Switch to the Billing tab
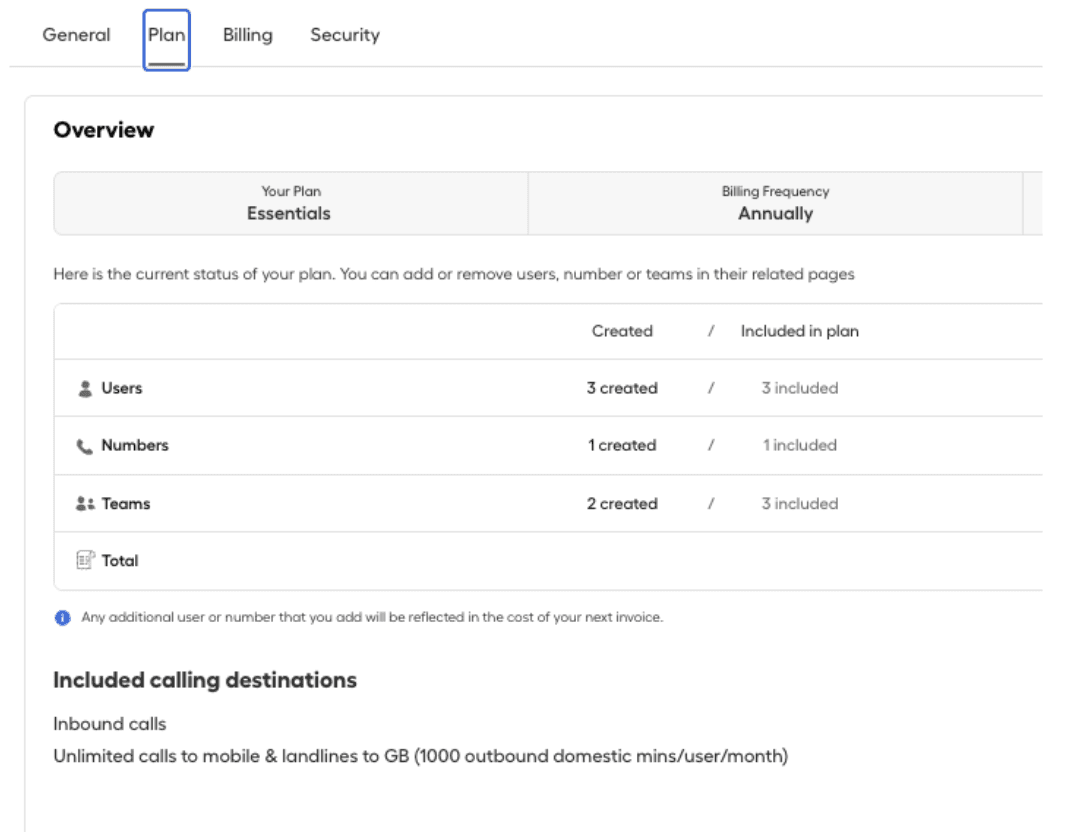Image resolution: width=1086 pixels, height=840 pixels. click(x=247, y=35)
